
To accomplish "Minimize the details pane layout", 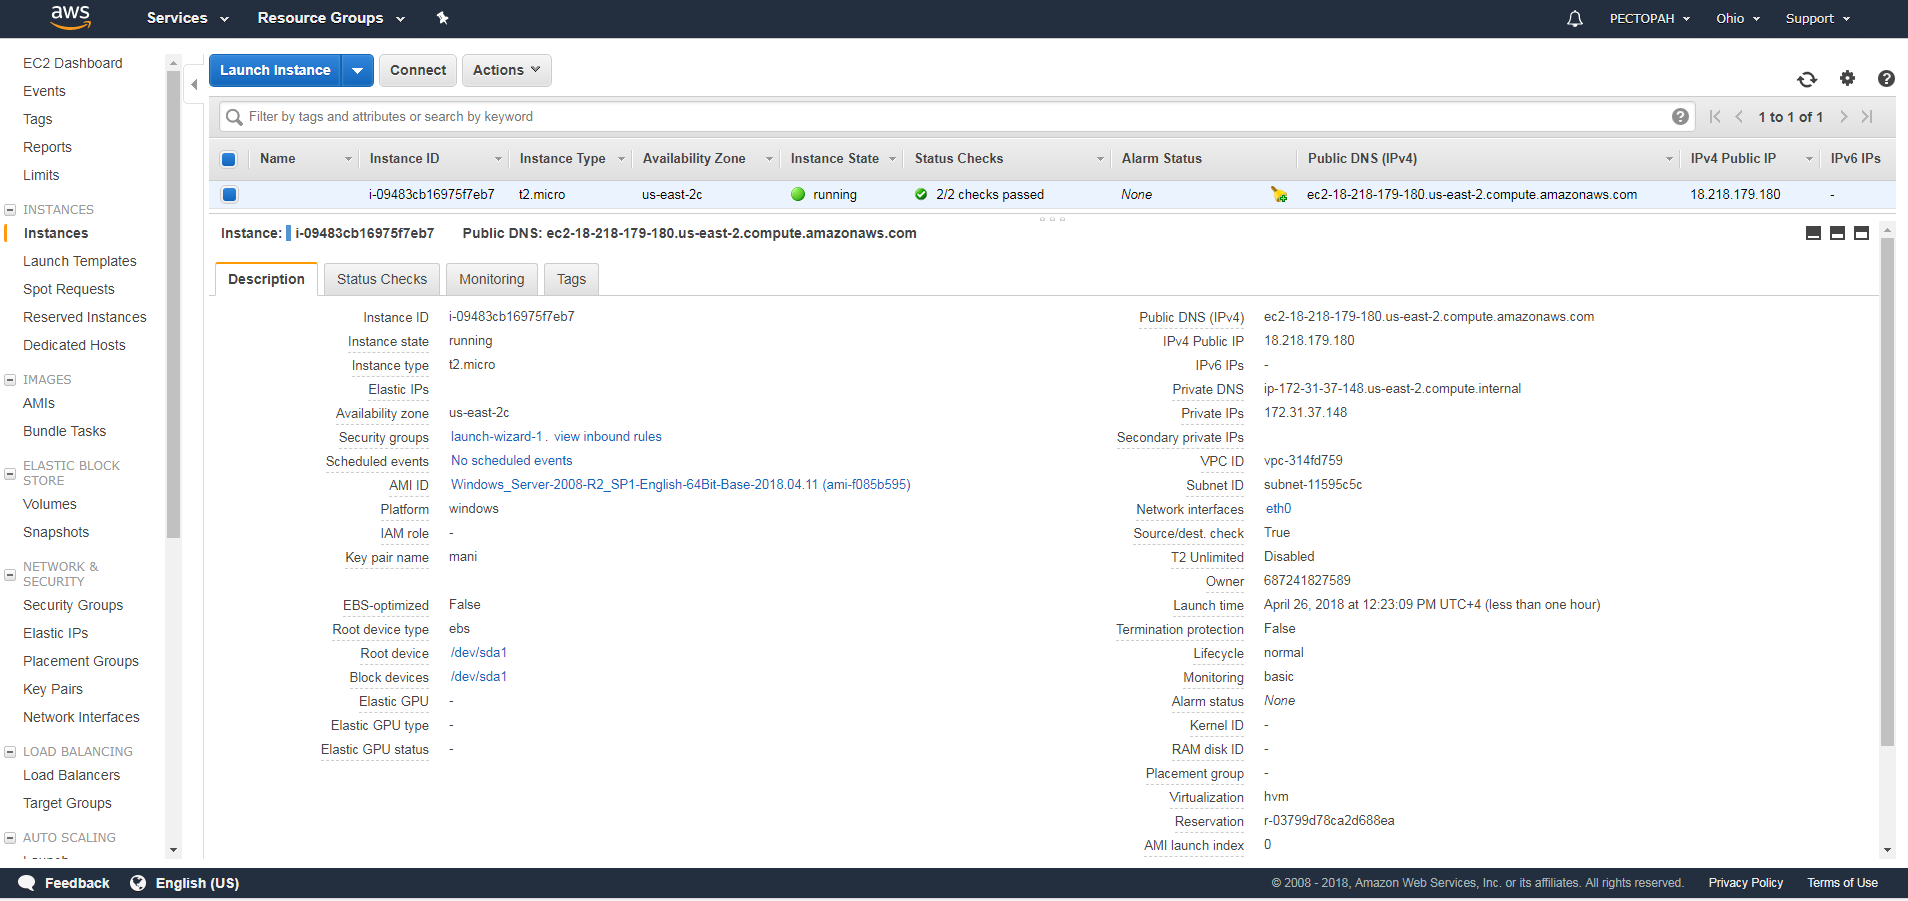I will [x=1813, y=233].
